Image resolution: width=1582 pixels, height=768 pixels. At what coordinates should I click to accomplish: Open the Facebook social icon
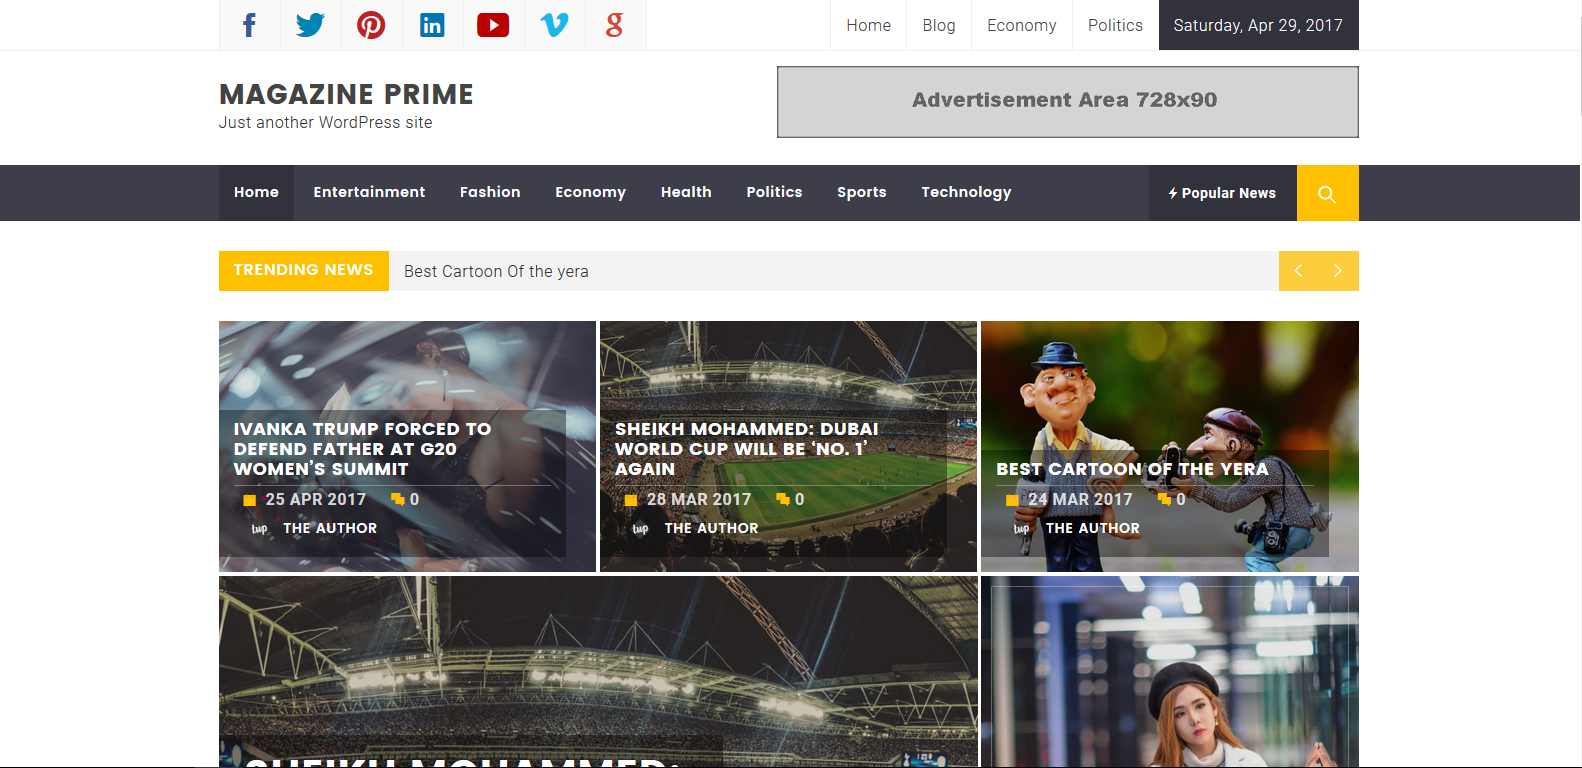(x=249, y=25)
